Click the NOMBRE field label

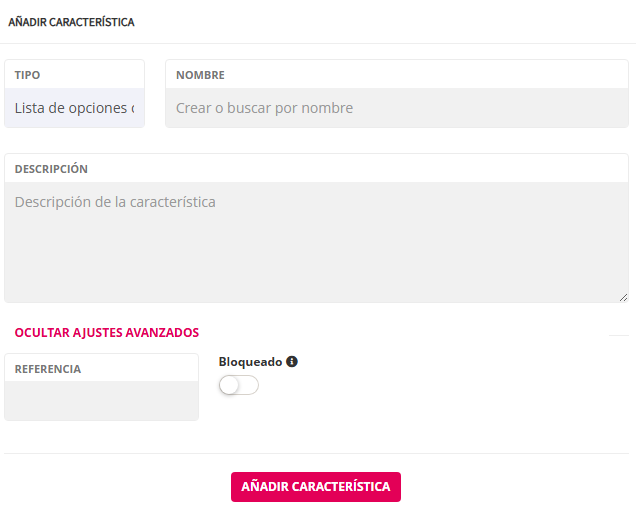coord(200,75)
